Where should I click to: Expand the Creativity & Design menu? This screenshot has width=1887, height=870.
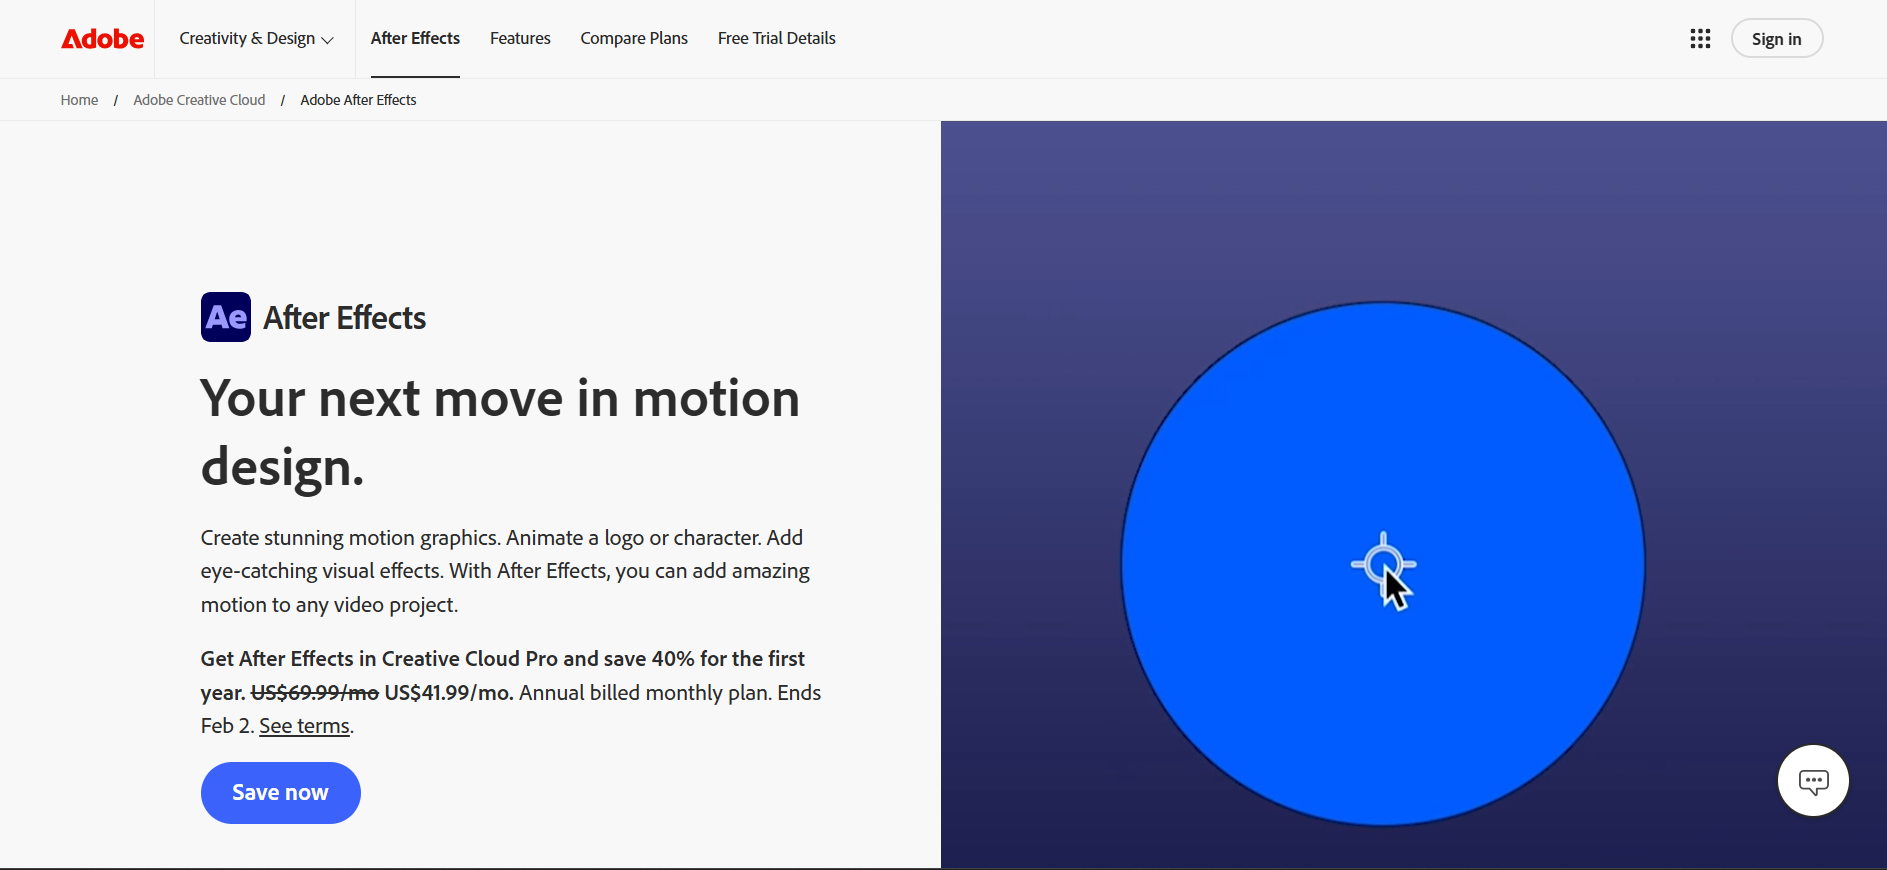pos(256,39)
